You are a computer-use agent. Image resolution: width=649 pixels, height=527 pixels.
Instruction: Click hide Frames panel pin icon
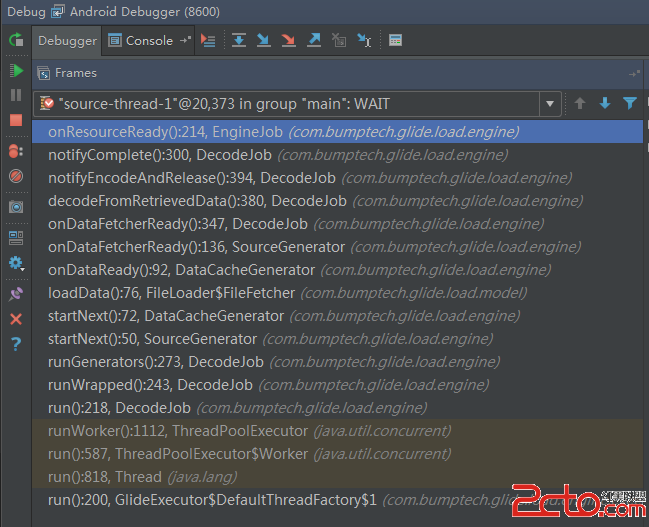click(x=634, y=74)
